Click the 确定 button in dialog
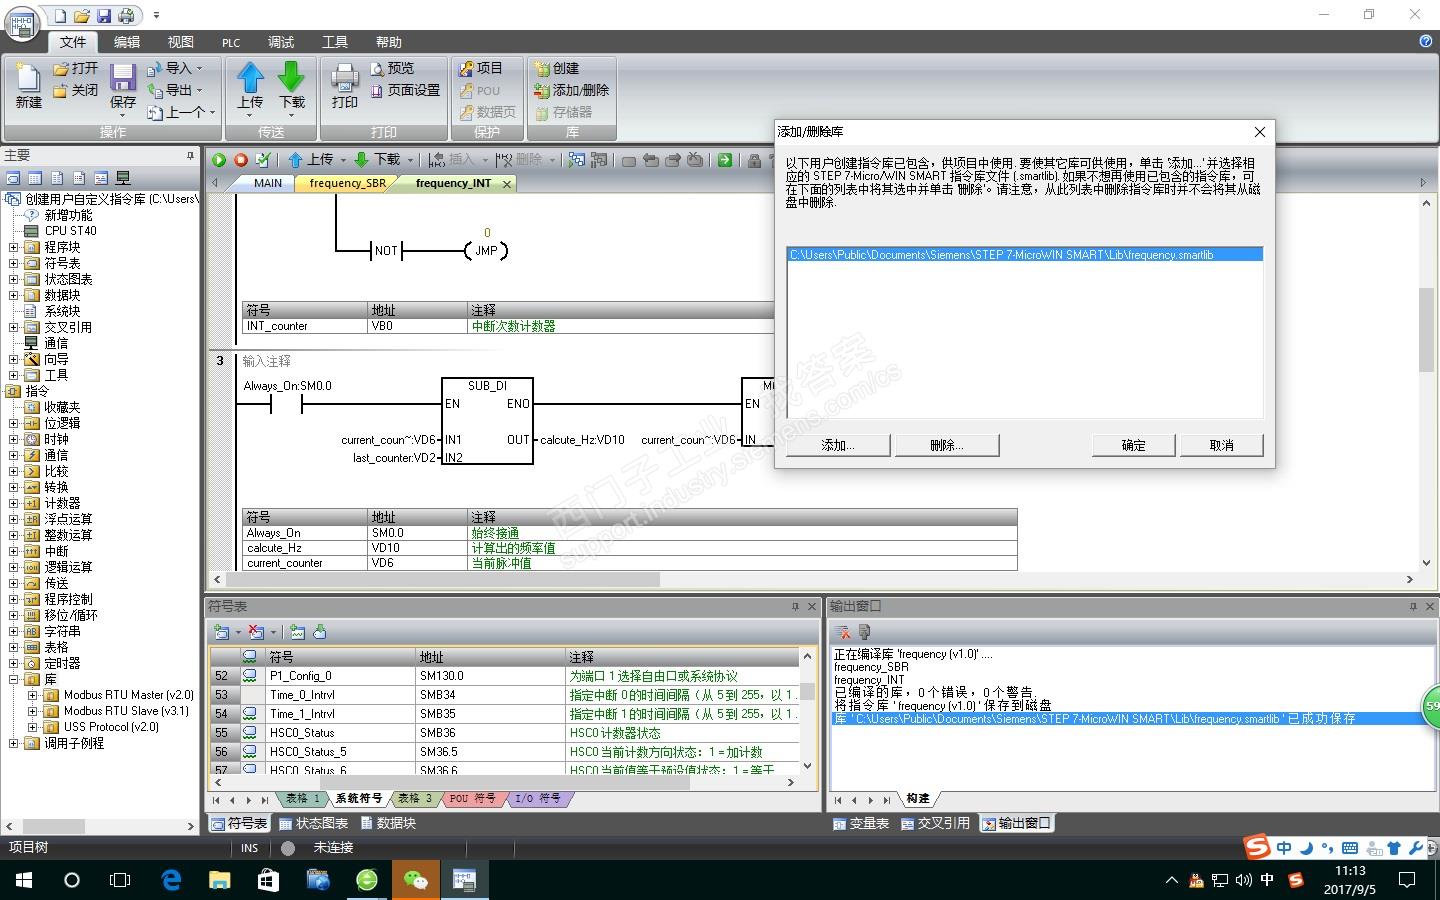 pos(1133,445)
